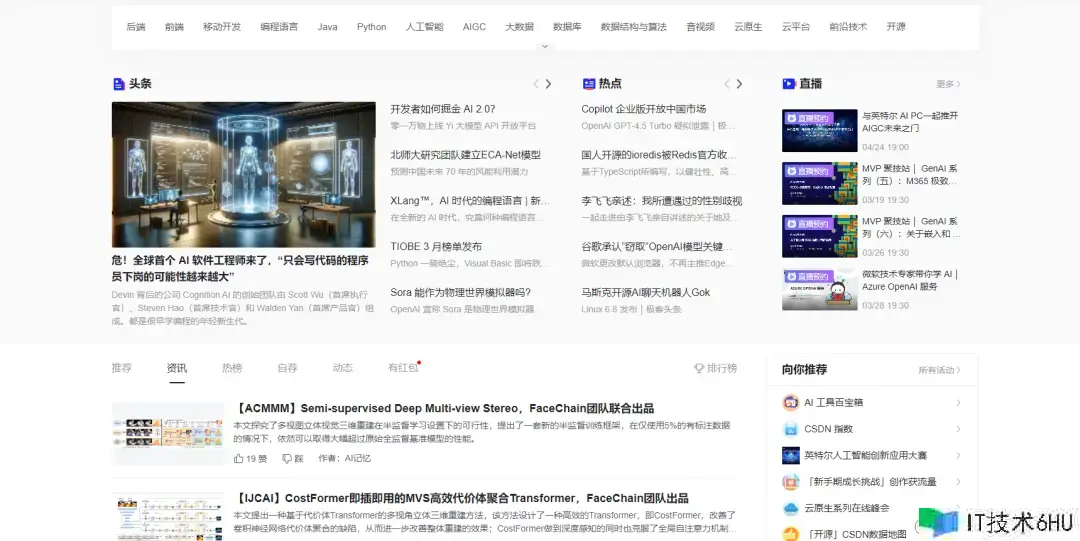Open the CSDN 指数 row chevron
Image resolution: width=1080 pixels, height=541 pixels.
958,429
